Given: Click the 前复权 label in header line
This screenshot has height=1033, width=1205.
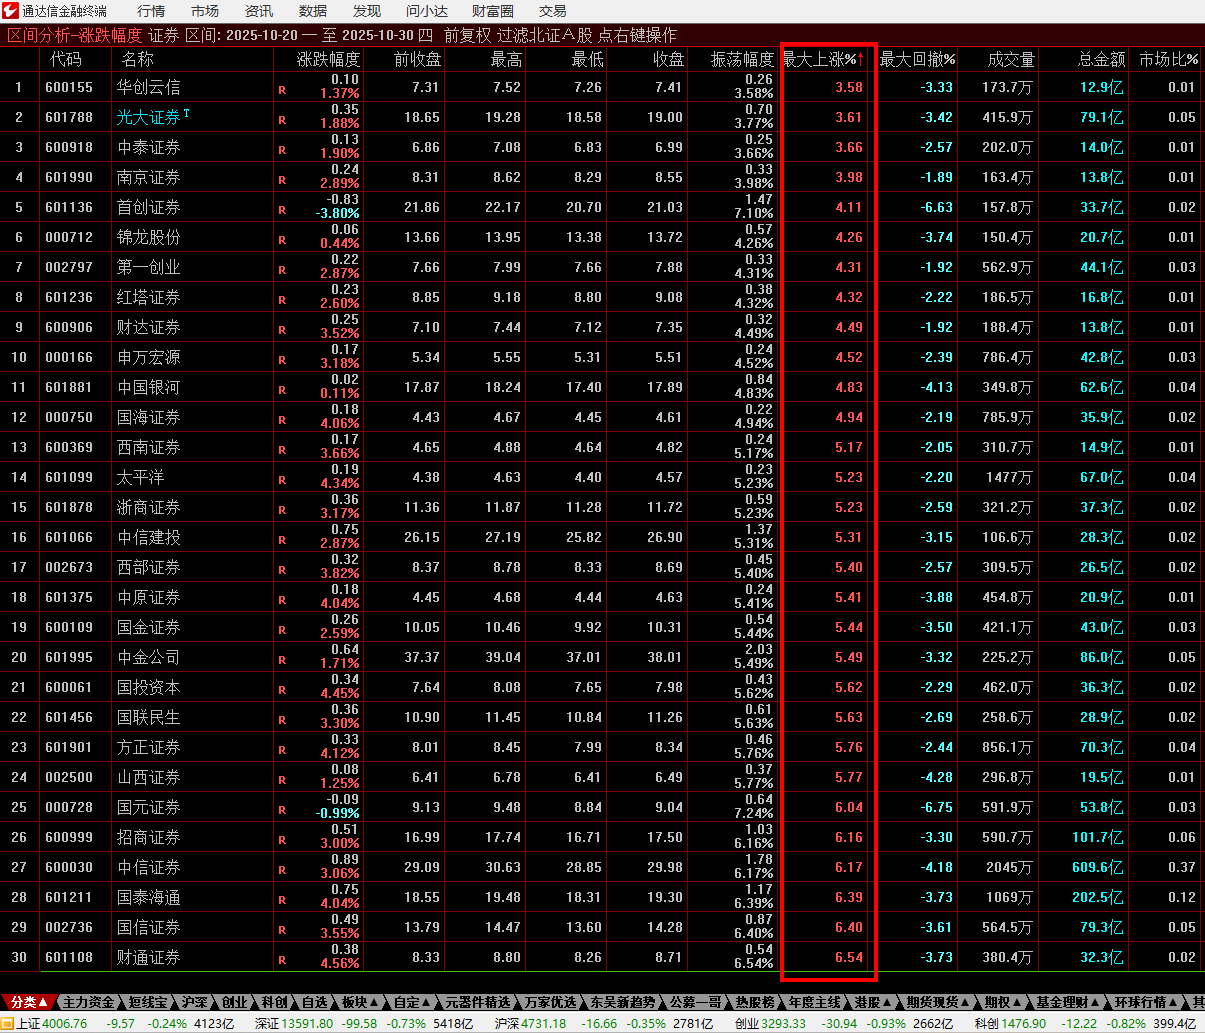Looking at the screenshot, I should (x=468, y=35).
